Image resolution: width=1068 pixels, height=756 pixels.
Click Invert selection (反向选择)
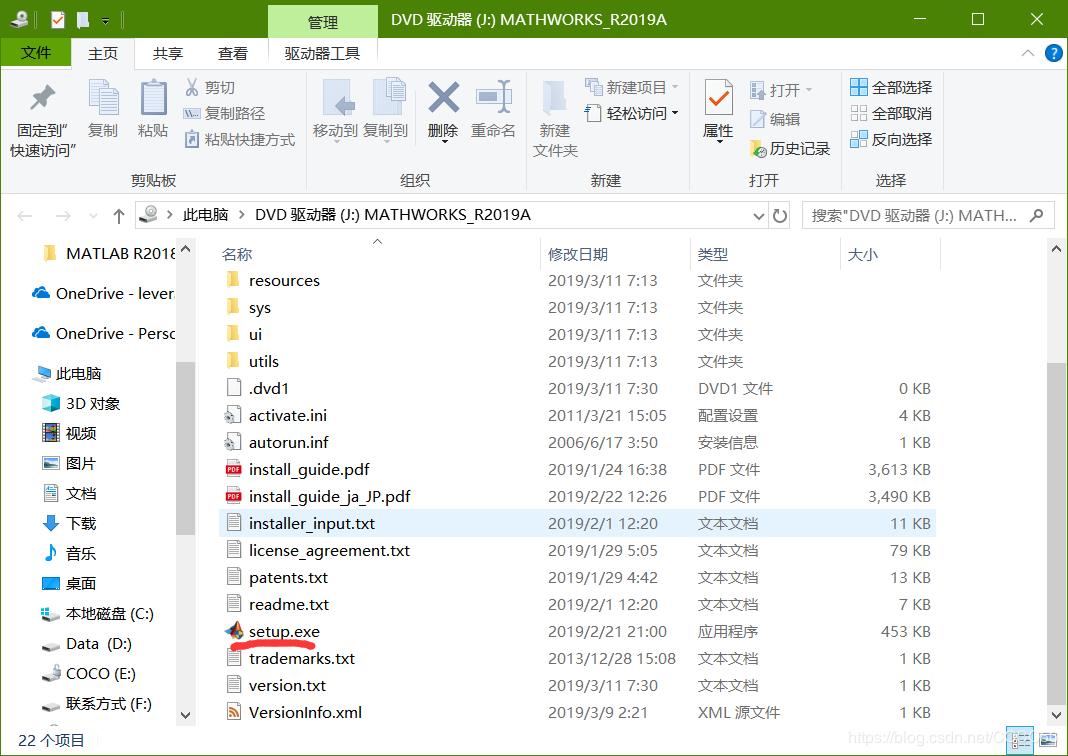tap(892, 140)
